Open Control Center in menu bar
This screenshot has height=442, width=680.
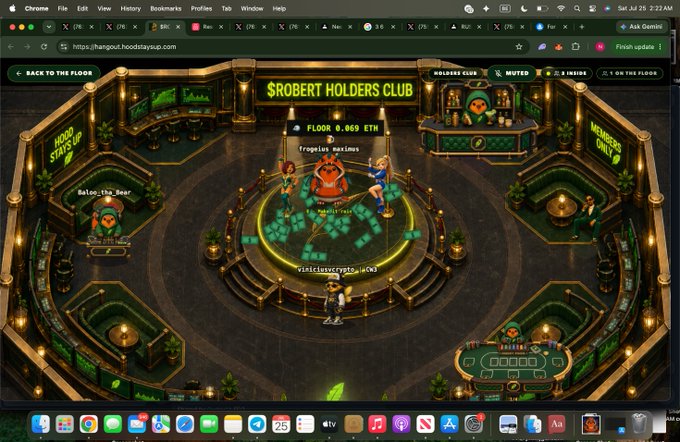(592, 8)
